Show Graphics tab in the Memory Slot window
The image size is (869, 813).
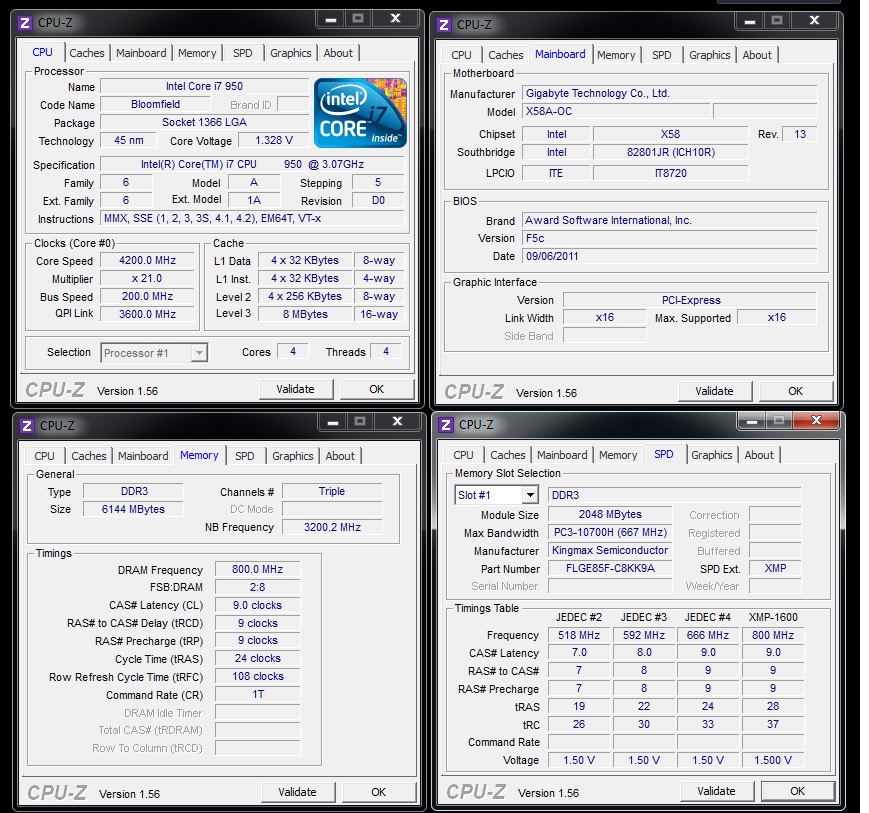coord(712,455)
